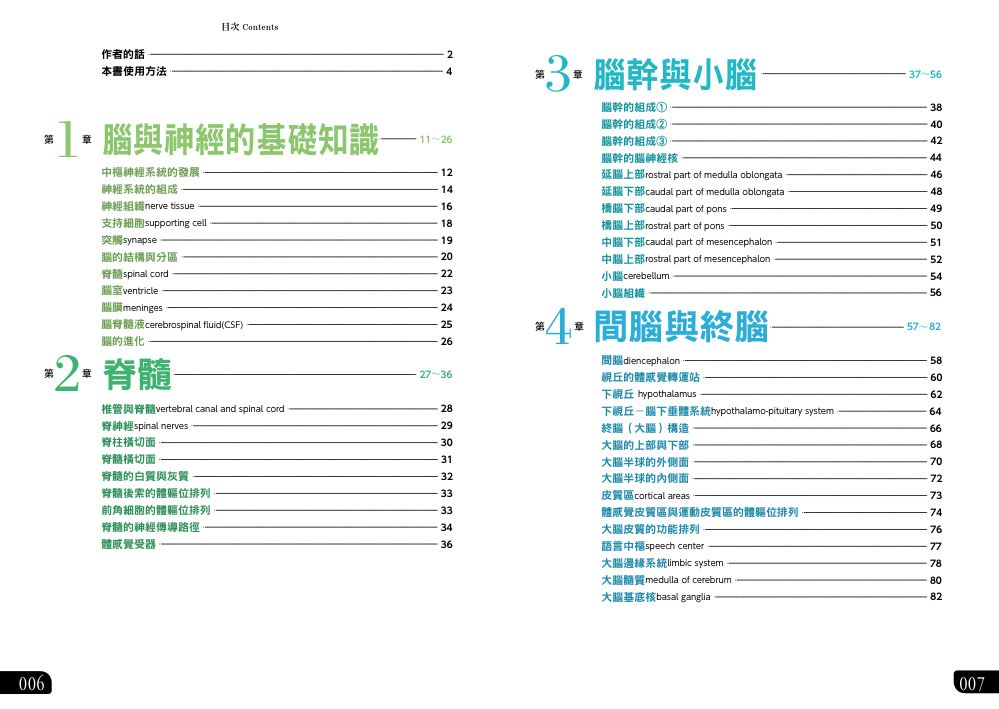This screenshot has height=709, width=999.
Task: Click the 007 page number label
Action: 972,684
